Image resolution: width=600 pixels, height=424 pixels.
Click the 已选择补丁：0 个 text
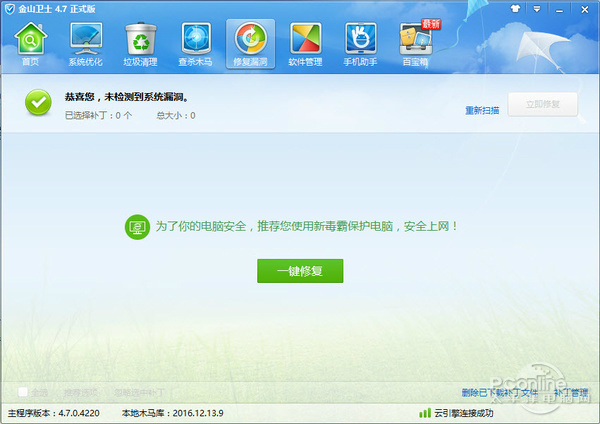[x=98, y=115]
